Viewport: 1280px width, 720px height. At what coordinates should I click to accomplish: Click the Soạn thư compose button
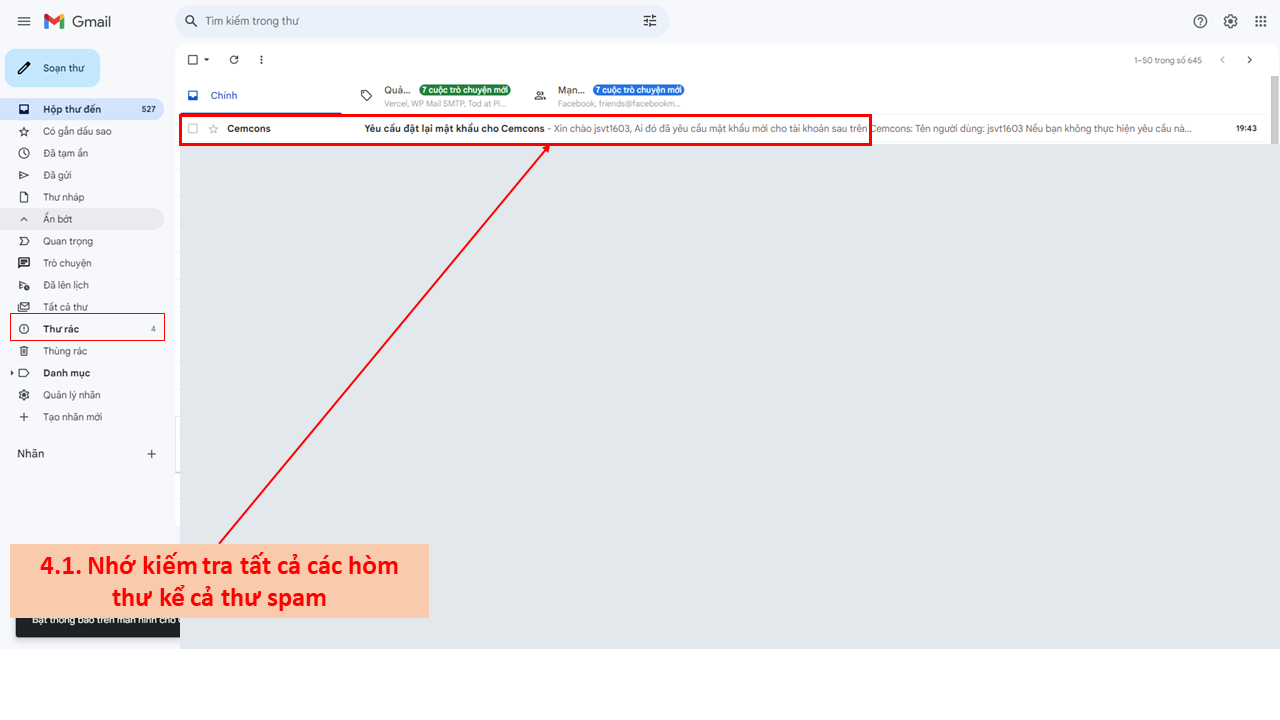click(x=53, y=68)
